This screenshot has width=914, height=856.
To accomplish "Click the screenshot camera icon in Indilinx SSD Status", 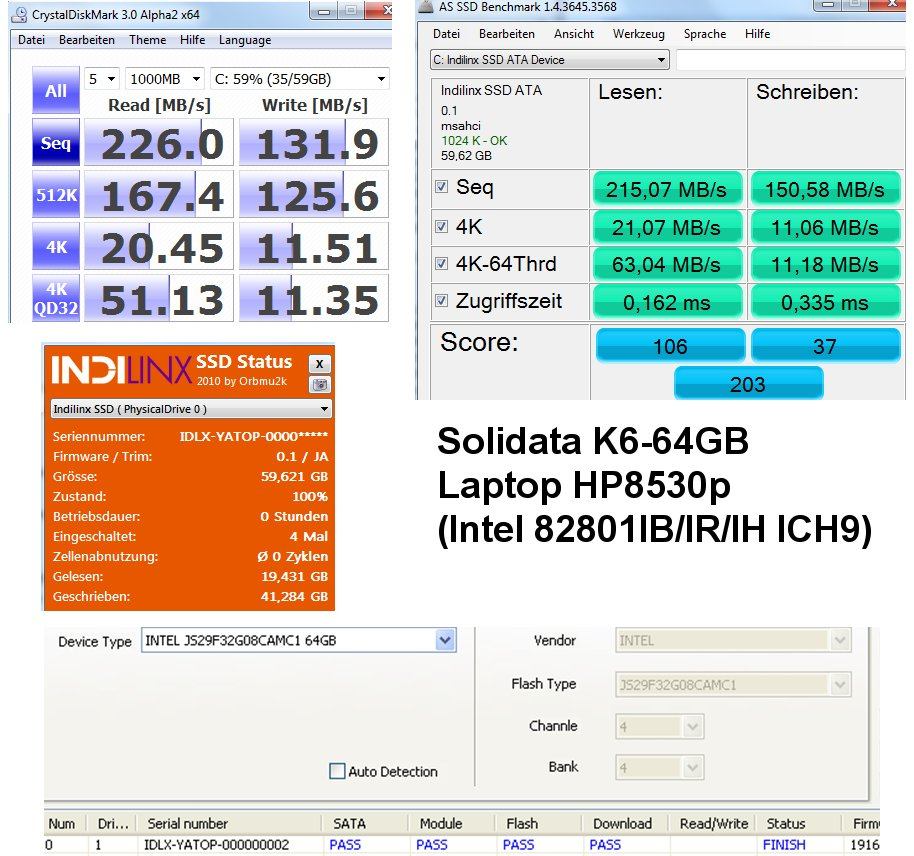I will (319, 384).
